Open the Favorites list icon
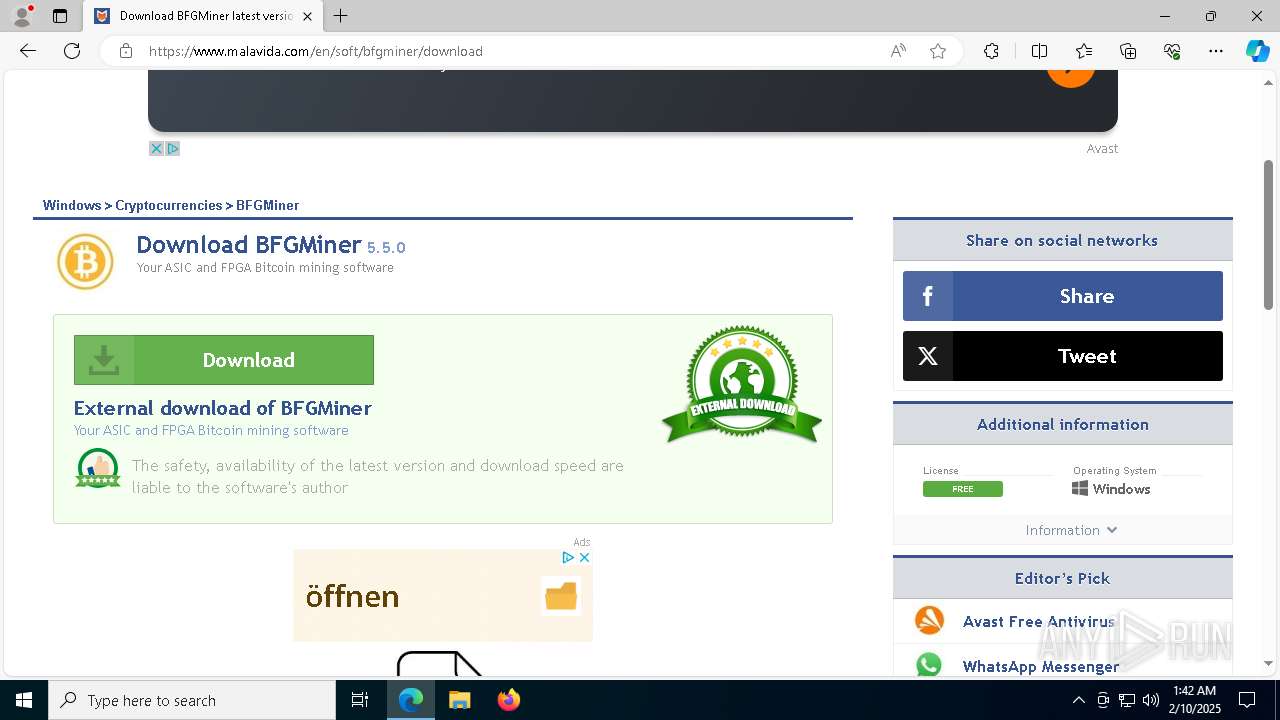 click(1084, 51)
